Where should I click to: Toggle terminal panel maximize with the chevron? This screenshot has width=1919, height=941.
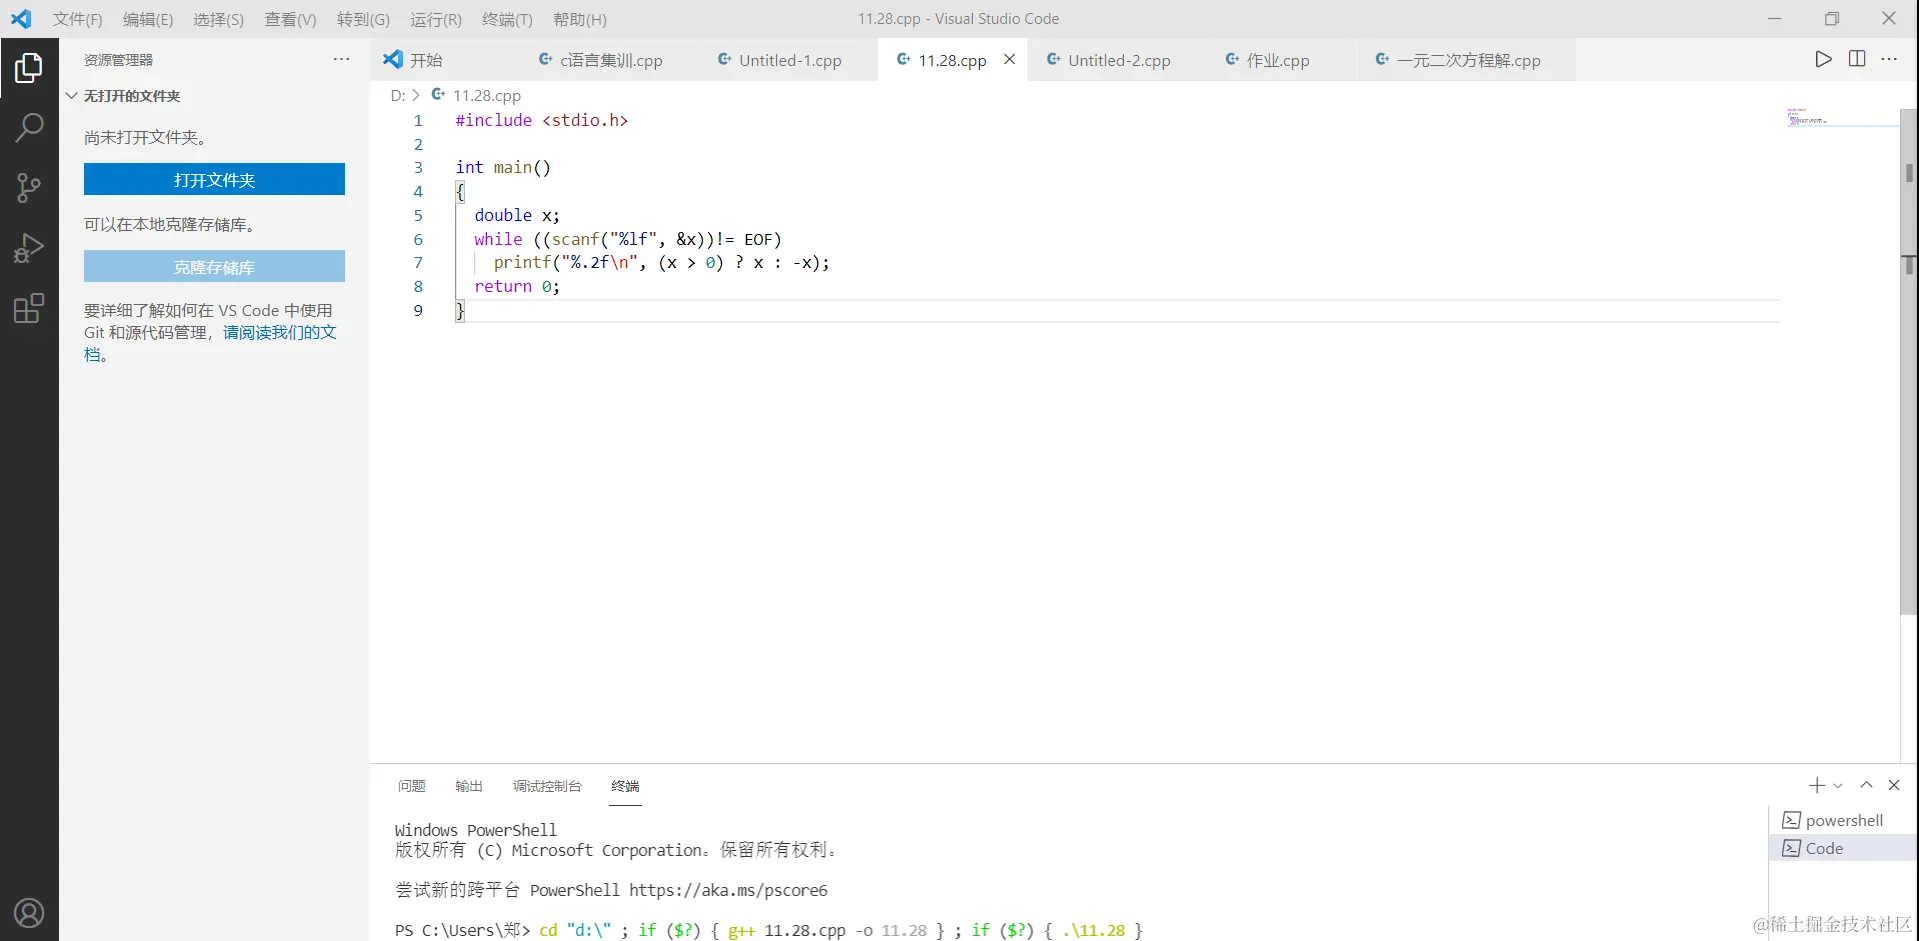1866,785
